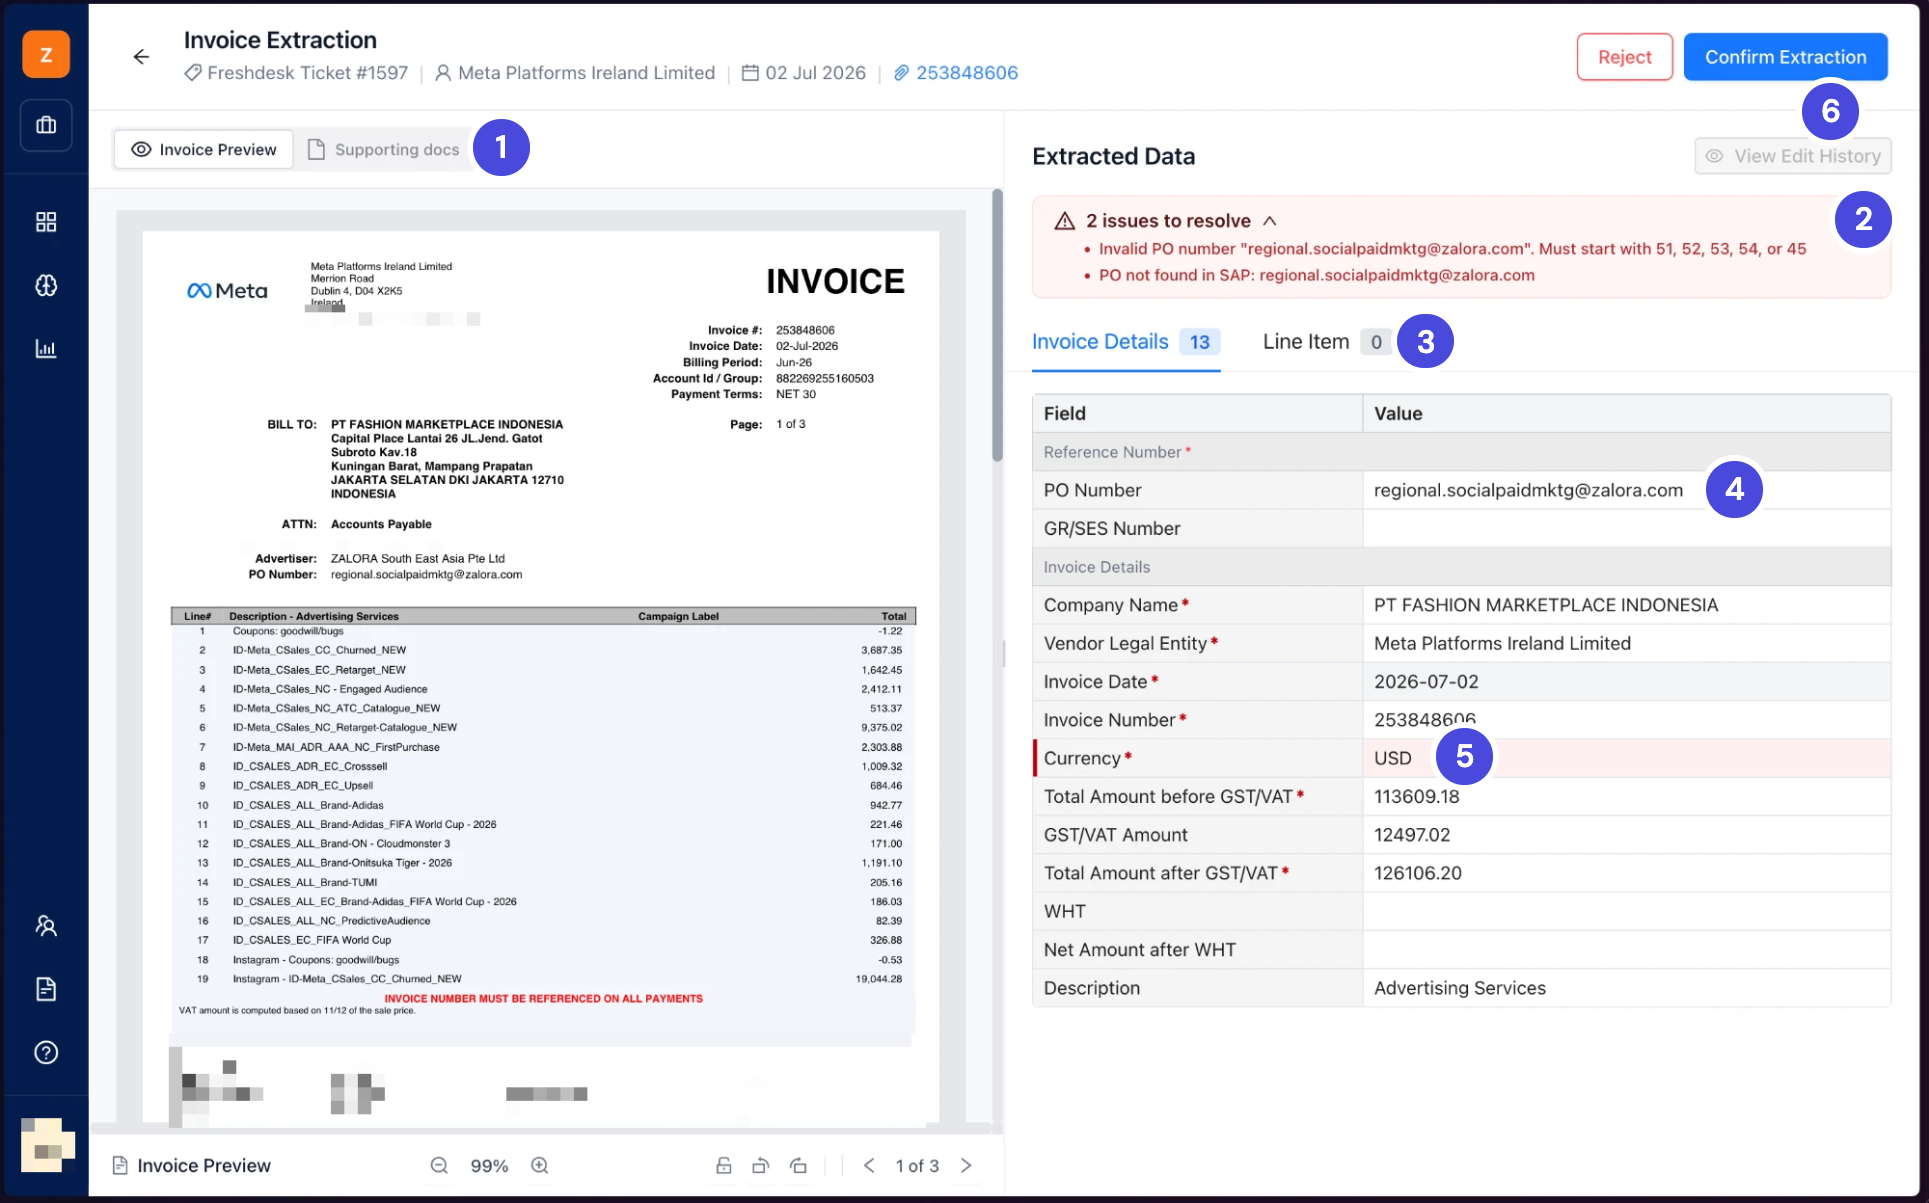Image resolution: width=1929 pixels, height=1203 pixels.
Task: Click the Reject button
Action: tap(1624, 57)
